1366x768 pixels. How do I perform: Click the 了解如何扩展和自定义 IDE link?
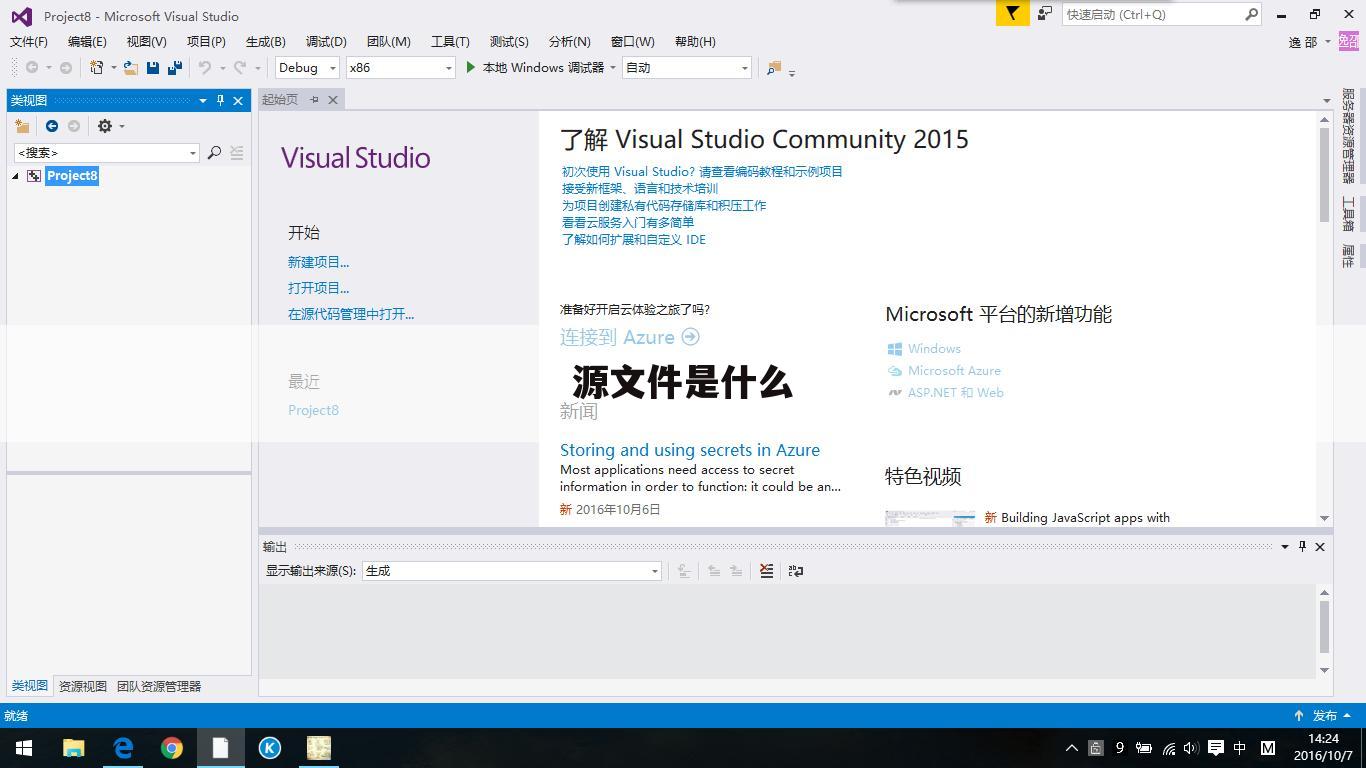634,240
